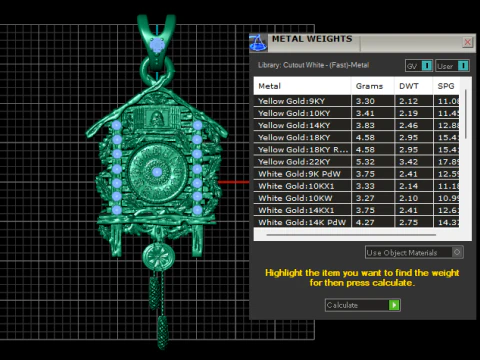The height and width of the screenshot is (360, 480).
Task: Select the Yellow Gold:18KY R... row
Action: pos(356,150)
